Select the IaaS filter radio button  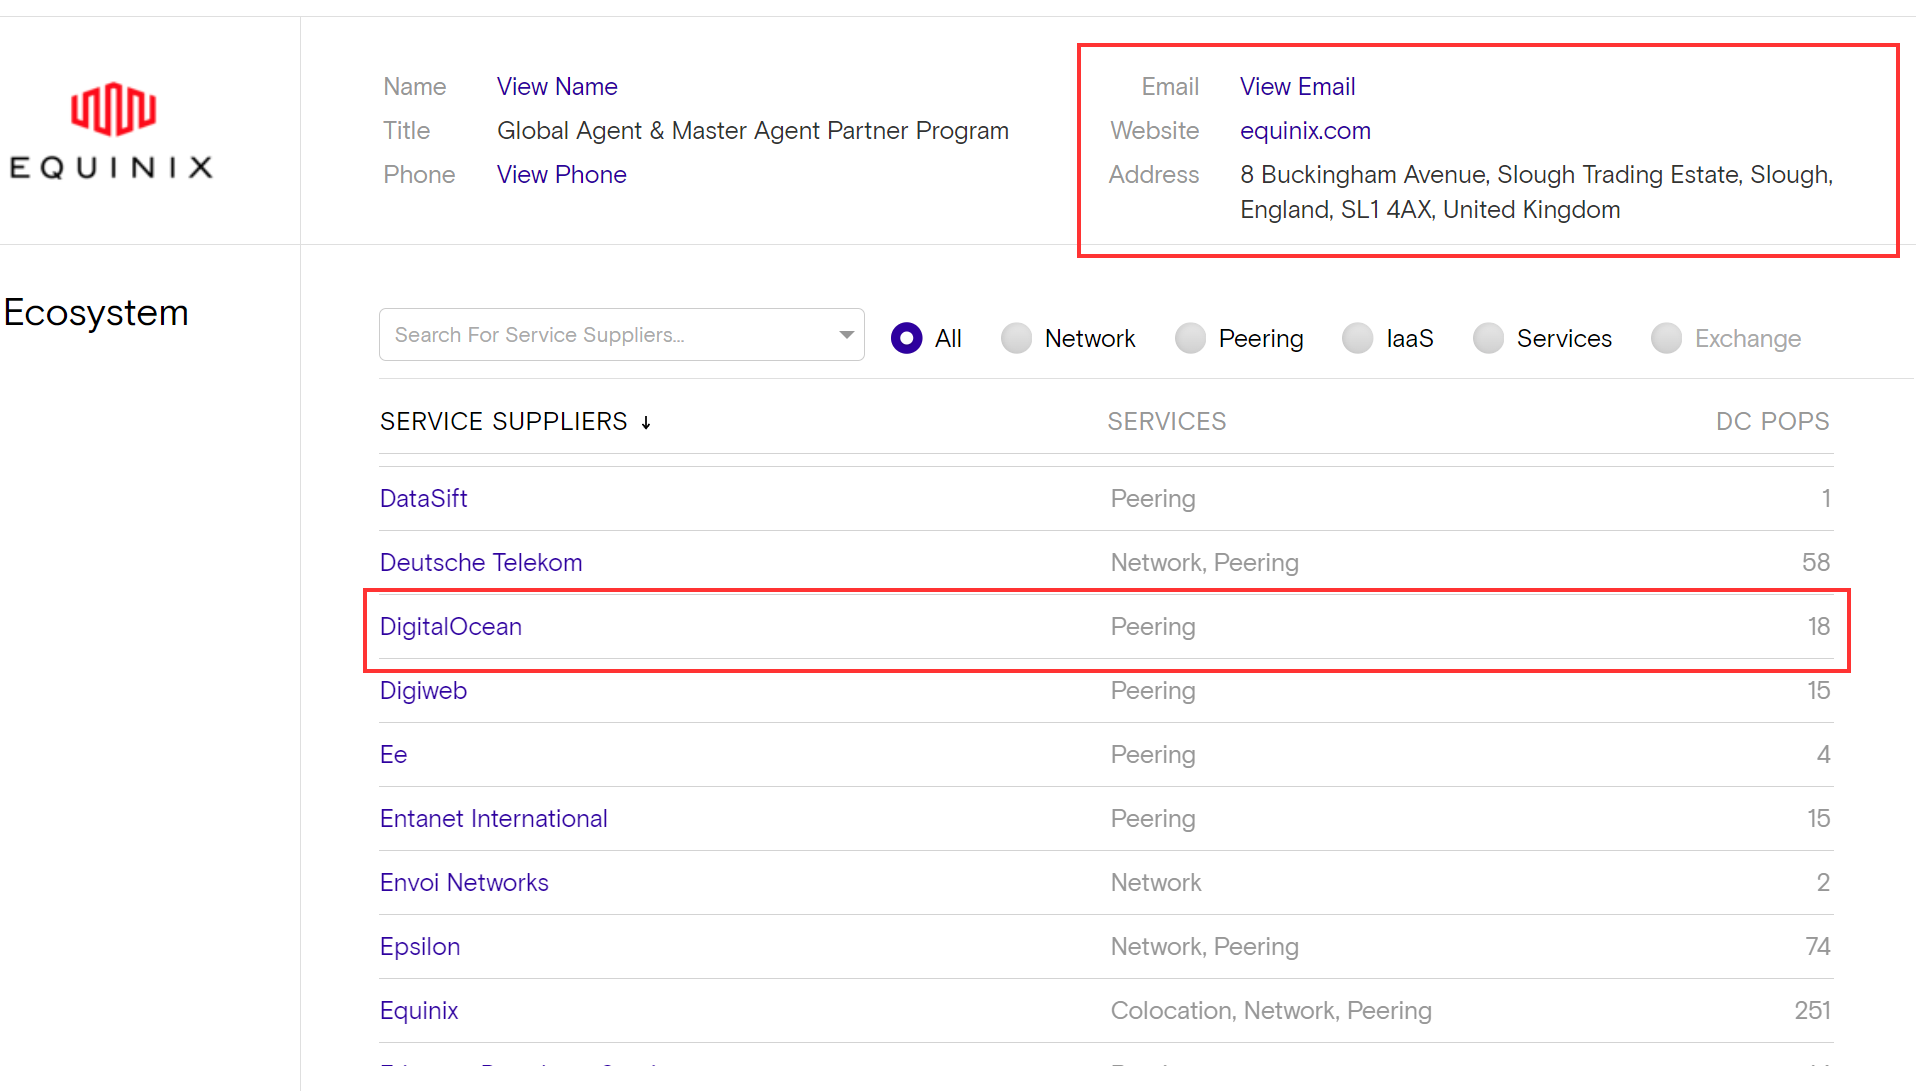[1357, 338]
